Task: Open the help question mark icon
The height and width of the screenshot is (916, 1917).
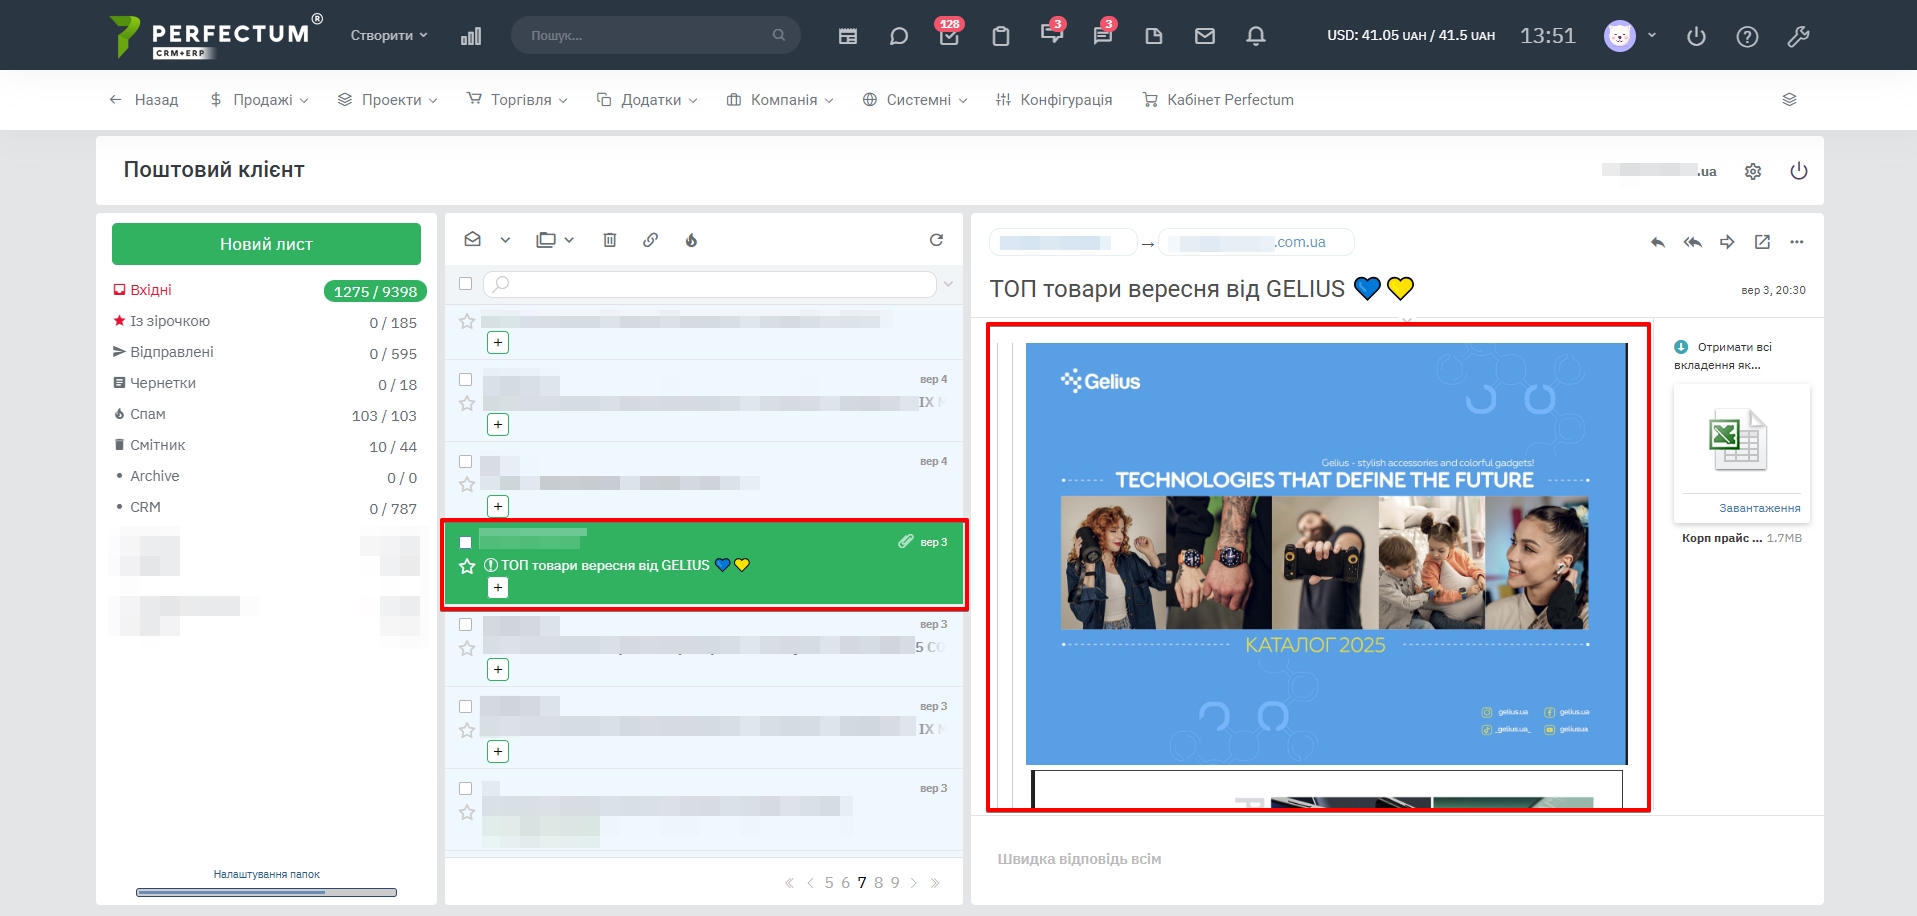Action: coord(1747,37)
